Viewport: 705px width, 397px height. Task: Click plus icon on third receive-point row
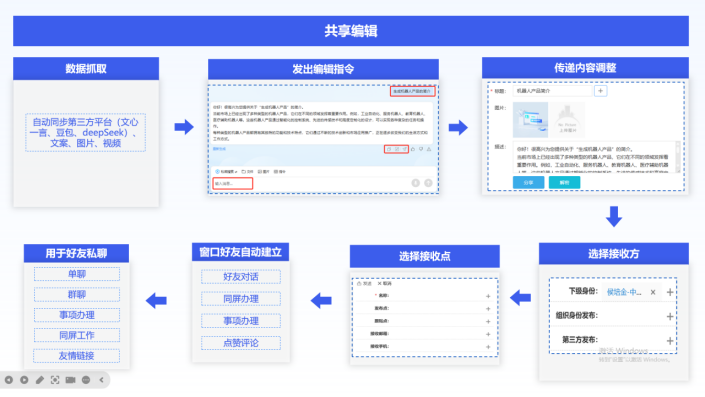[x=488, y=321]
